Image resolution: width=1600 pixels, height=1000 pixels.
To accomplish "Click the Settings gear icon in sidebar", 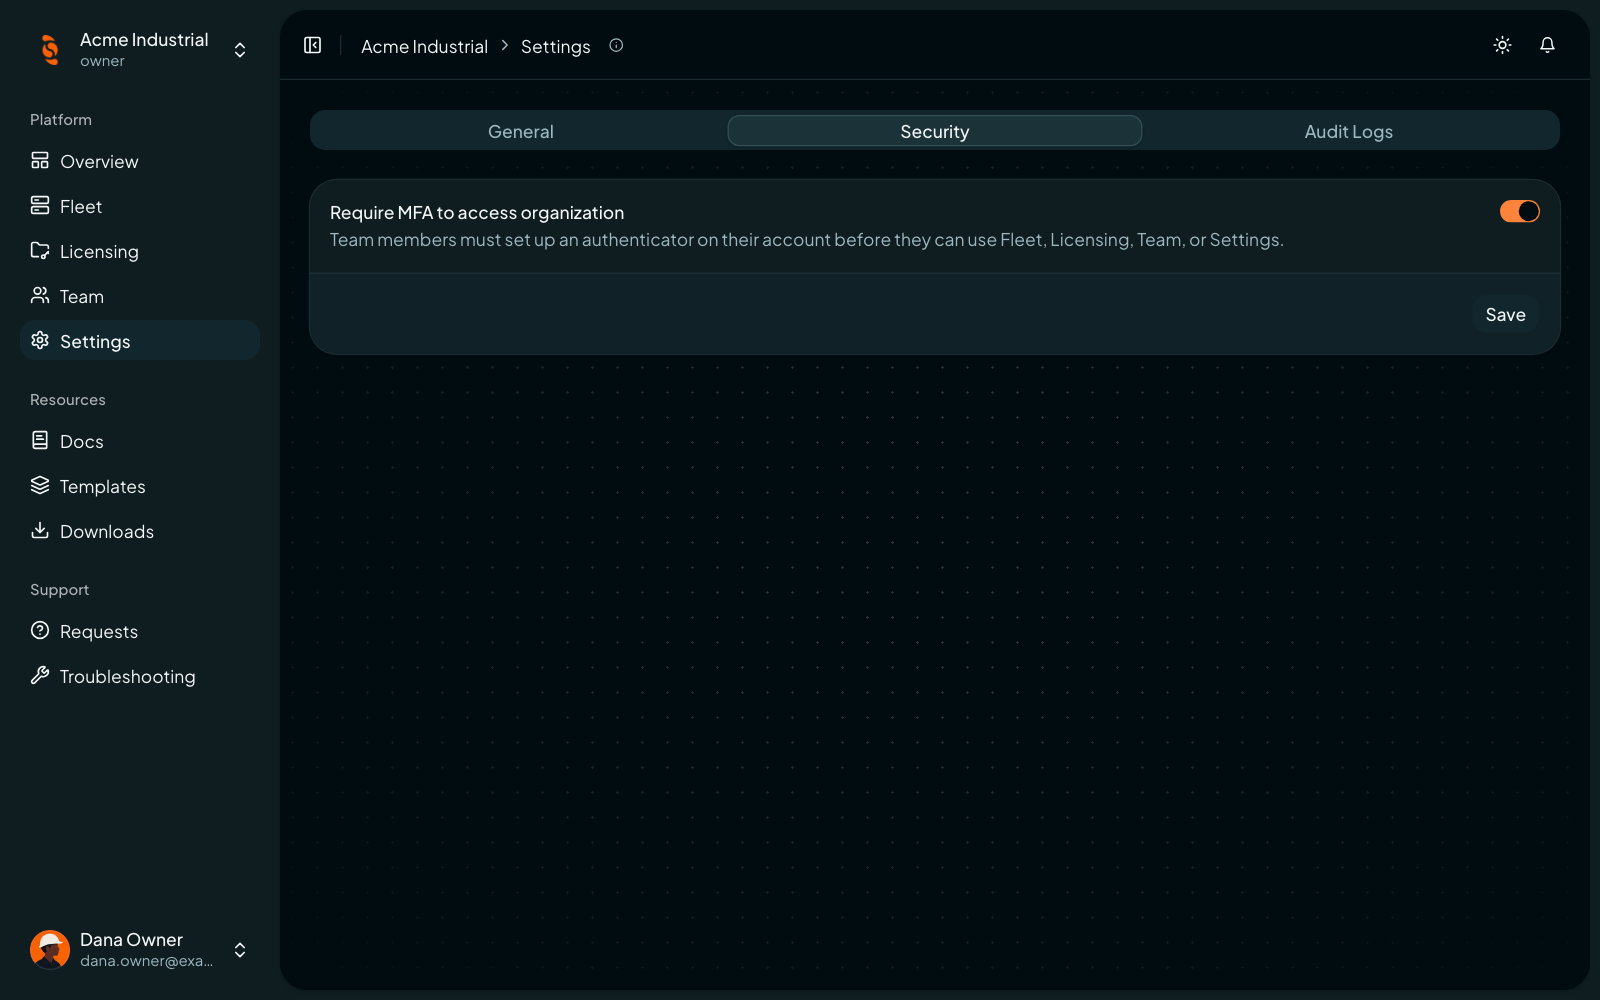I will 40,340.
